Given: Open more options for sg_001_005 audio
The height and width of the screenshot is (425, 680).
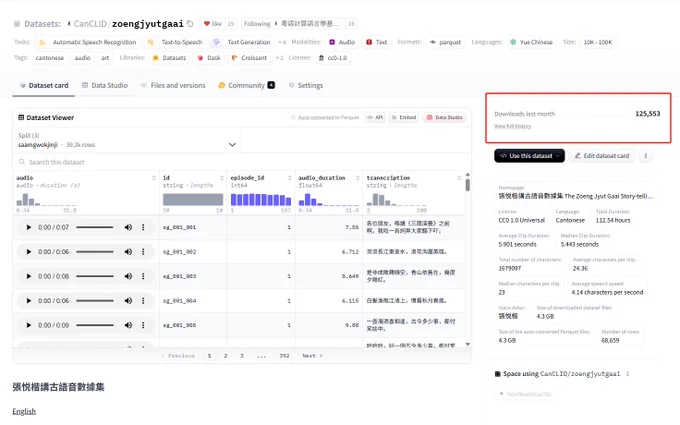Looking at the screenshot, I should (x=143, y=325).
